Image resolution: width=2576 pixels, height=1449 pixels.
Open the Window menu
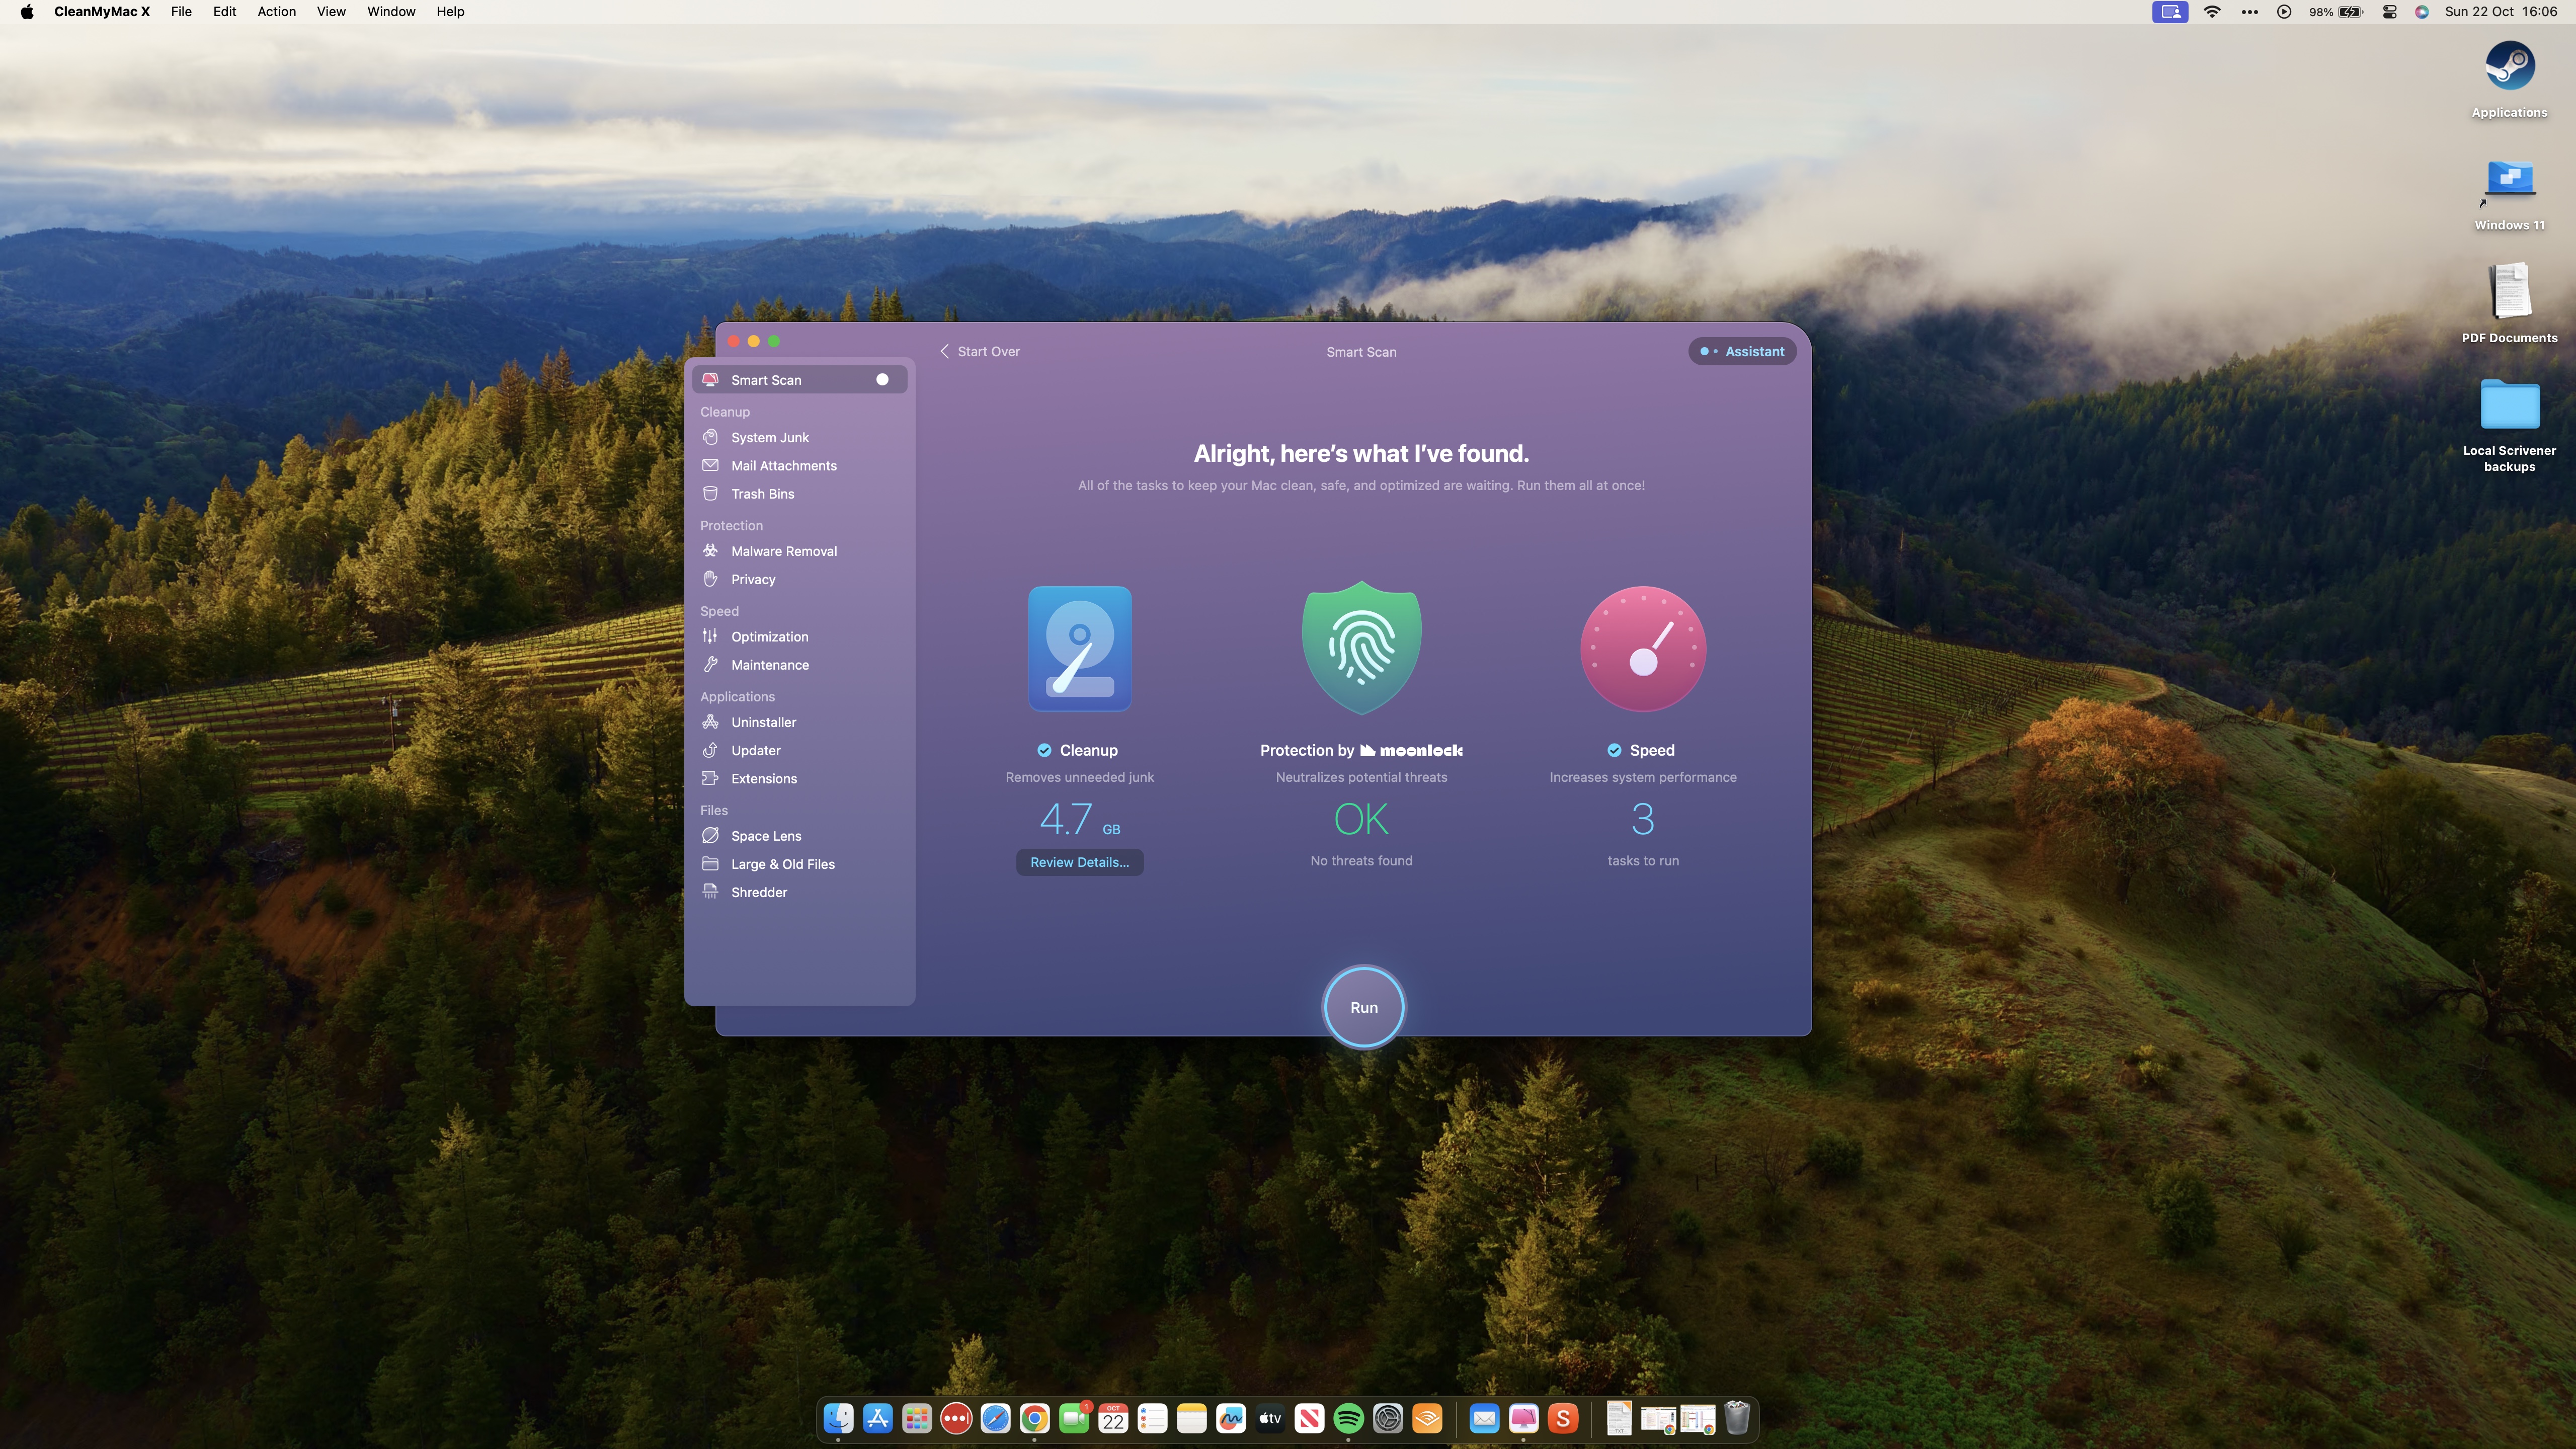[391, 12]
